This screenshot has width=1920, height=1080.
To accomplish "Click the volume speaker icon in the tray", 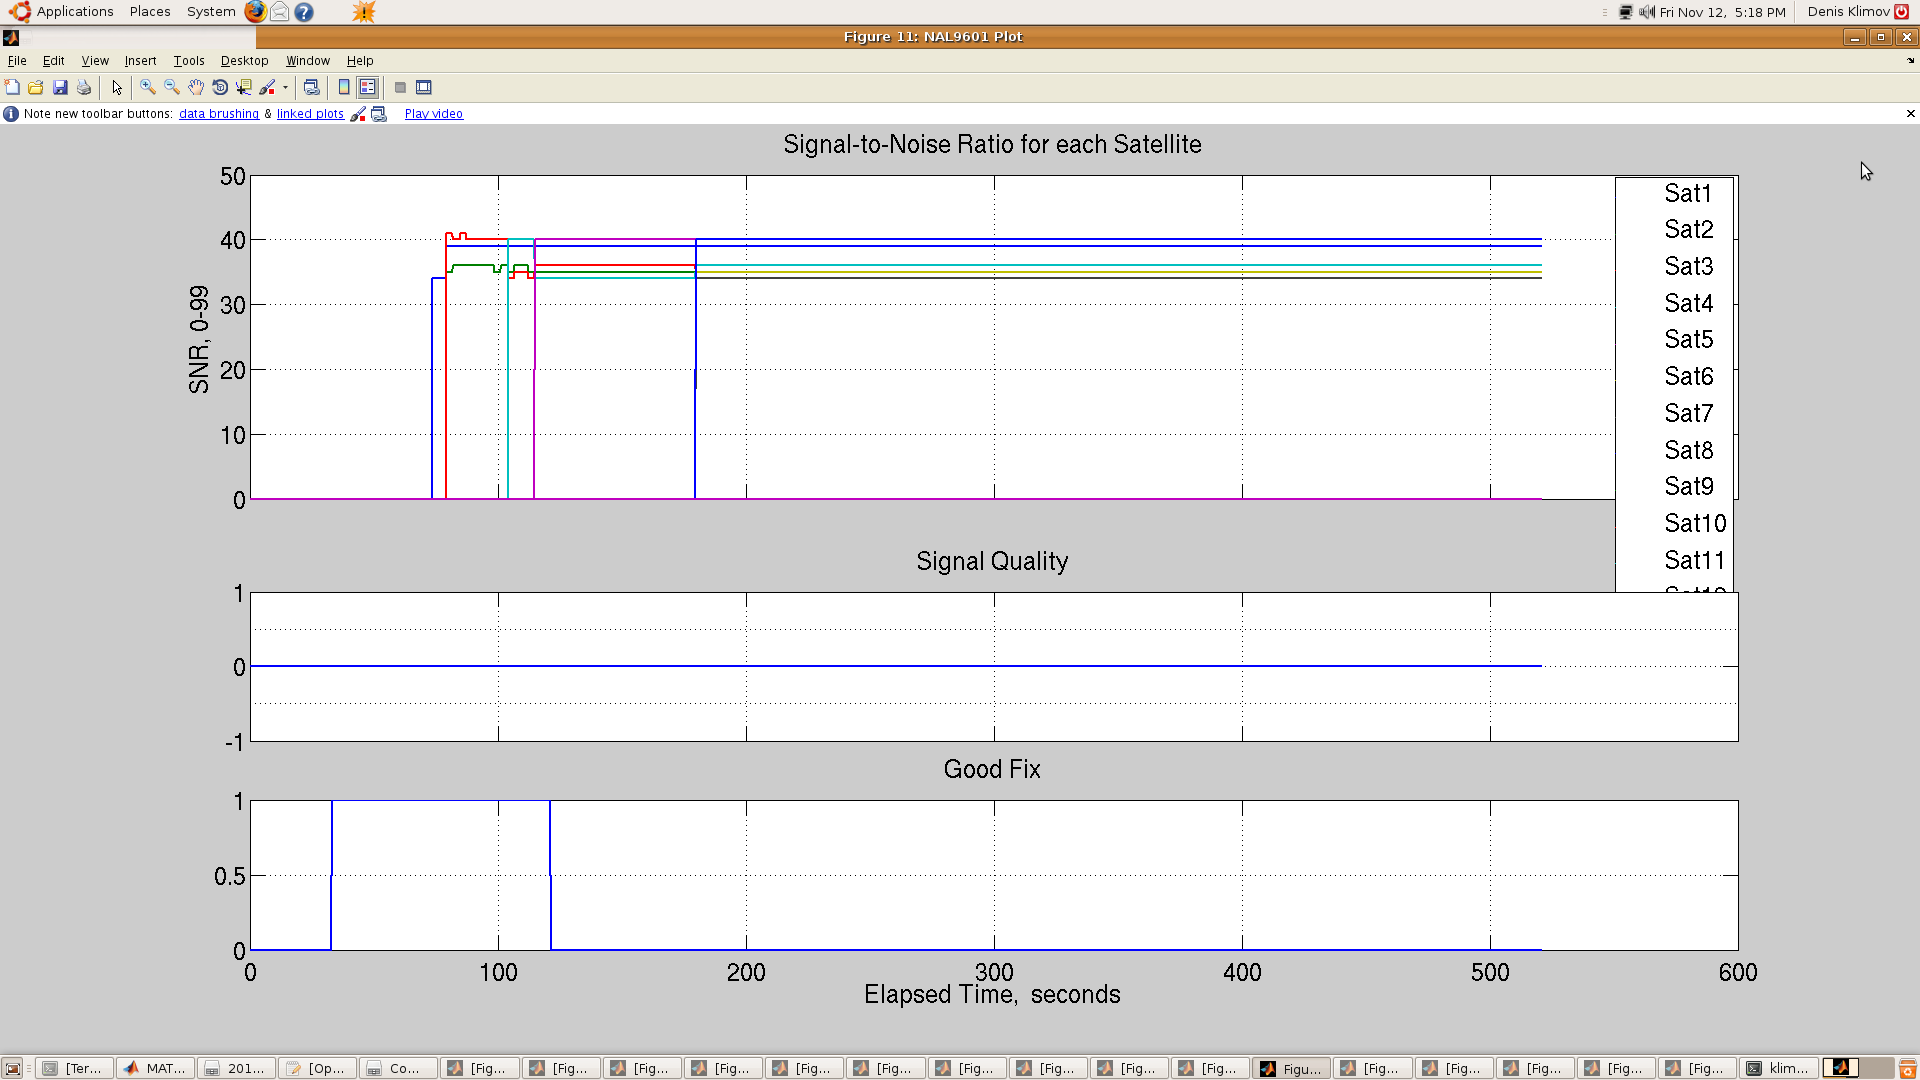I will click(1647, 12).
